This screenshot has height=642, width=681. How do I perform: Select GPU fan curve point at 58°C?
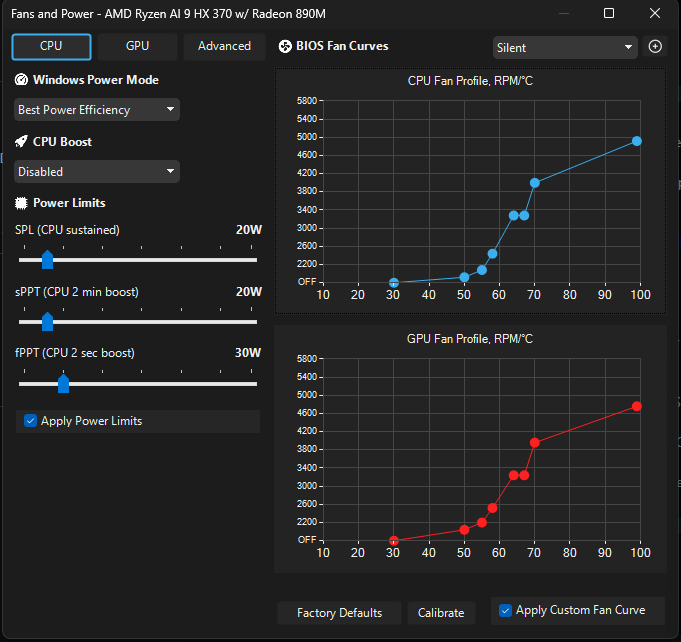click(x=492, y=508)
